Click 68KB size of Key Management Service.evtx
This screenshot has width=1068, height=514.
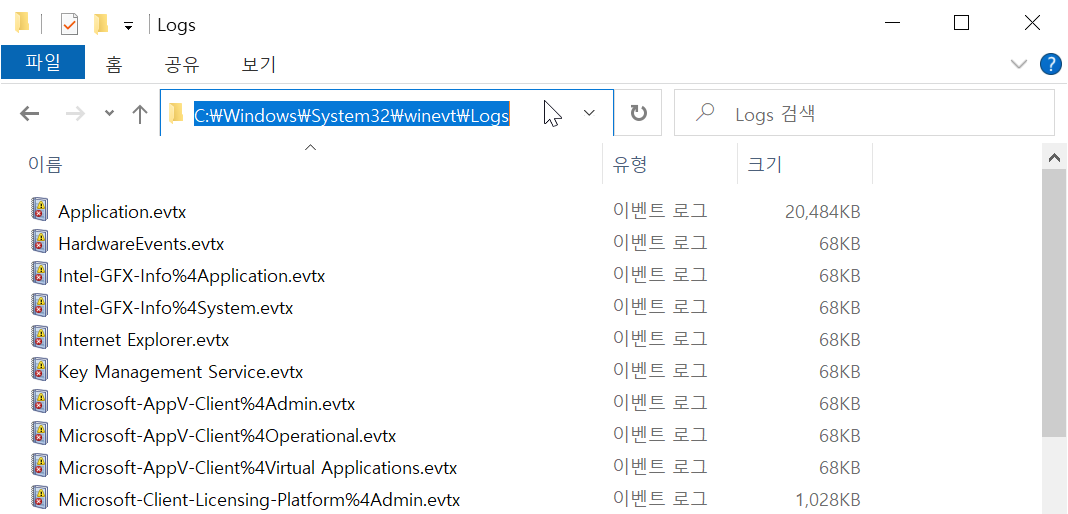tap(839, 372)
